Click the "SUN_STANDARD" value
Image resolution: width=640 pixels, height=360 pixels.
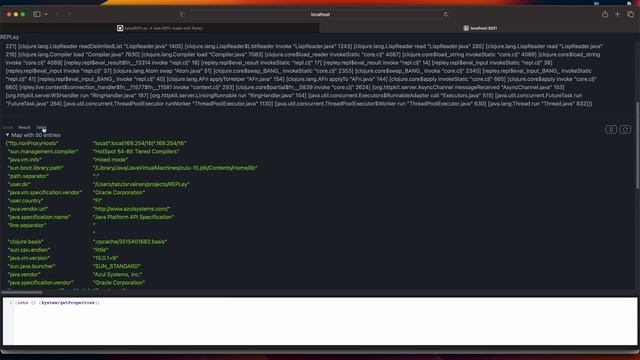(117, 266)
